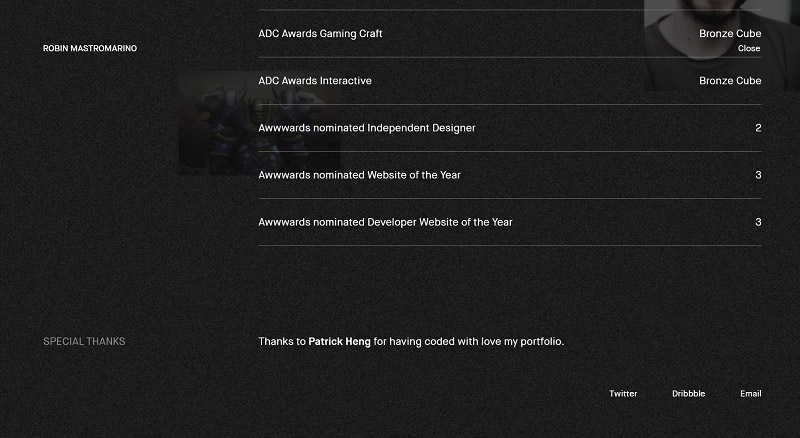Click count 2 beside Independent Designer
The width and height of the screenshot is (800, 438).
click(x=758, y=128)
